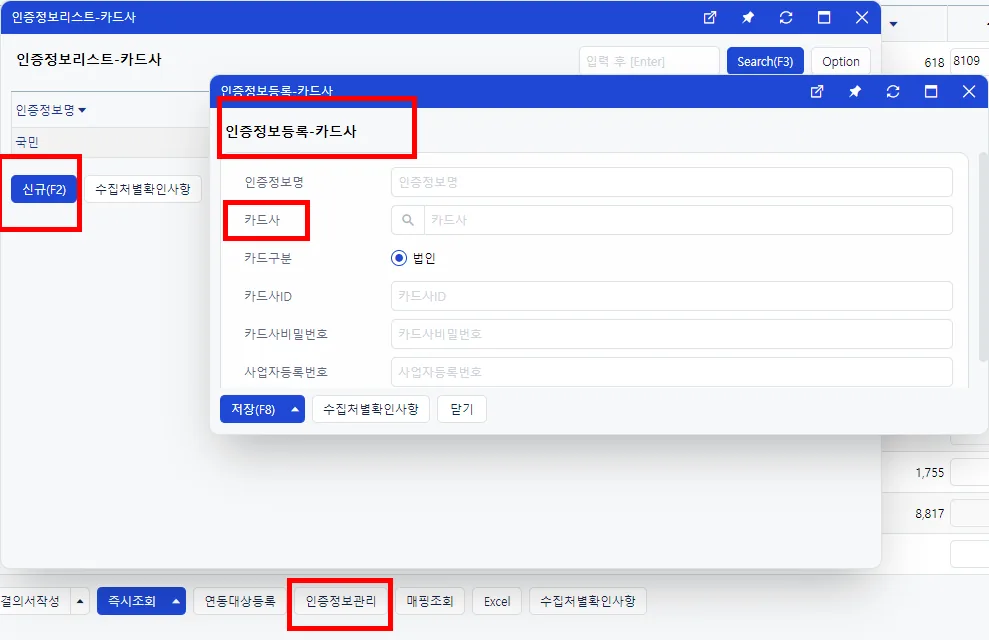989x640 pixels.
Task: Open 매핑조회 in the bottom bar
Action: (x=430, y=602)
